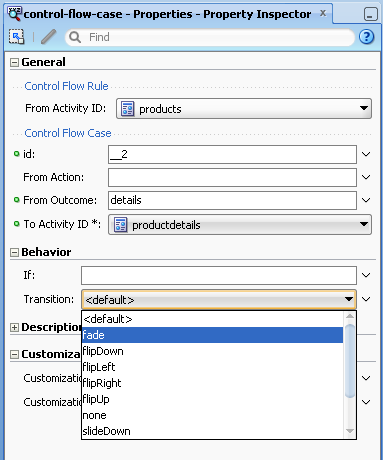Click the transition list scroll up arrow

(350, 316)
